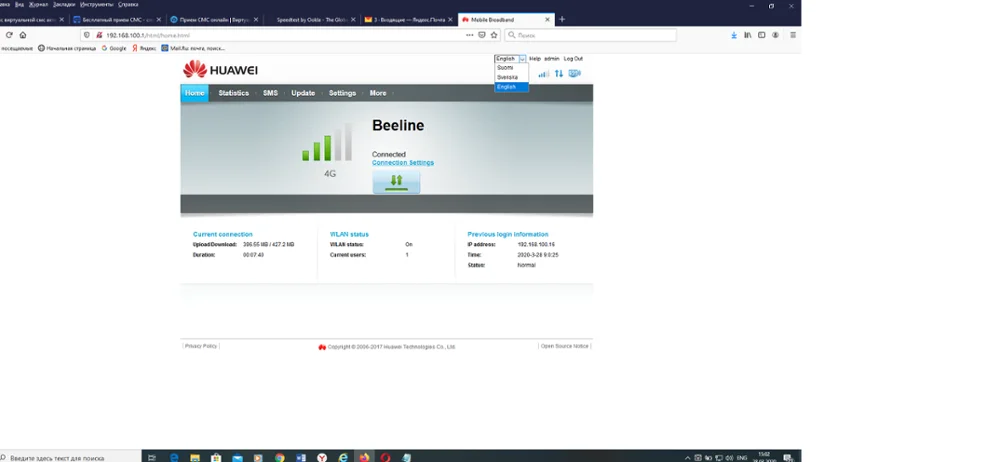Click the Firefox search field
The image size is (1000, 462).
coord(591,35)
